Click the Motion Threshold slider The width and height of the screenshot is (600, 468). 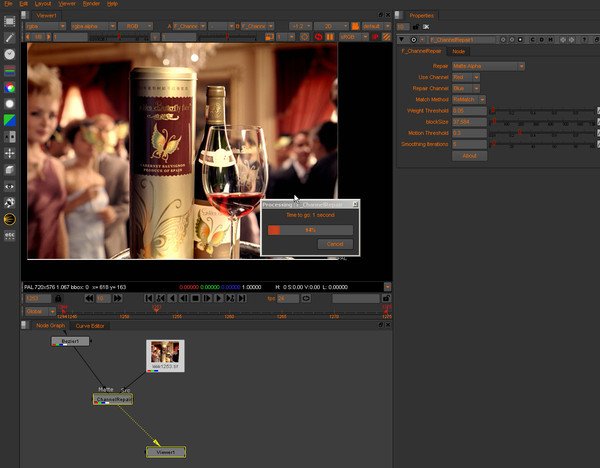(x=541, y=133)
